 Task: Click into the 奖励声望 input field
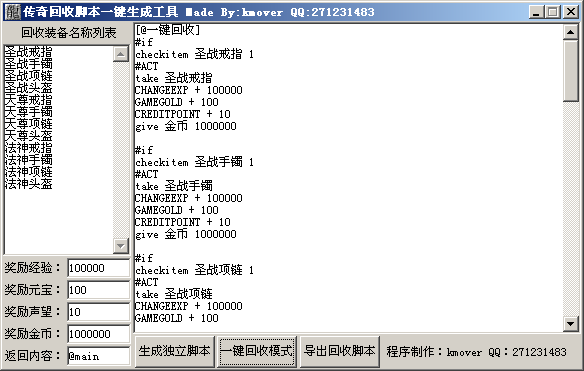(99, 312)
